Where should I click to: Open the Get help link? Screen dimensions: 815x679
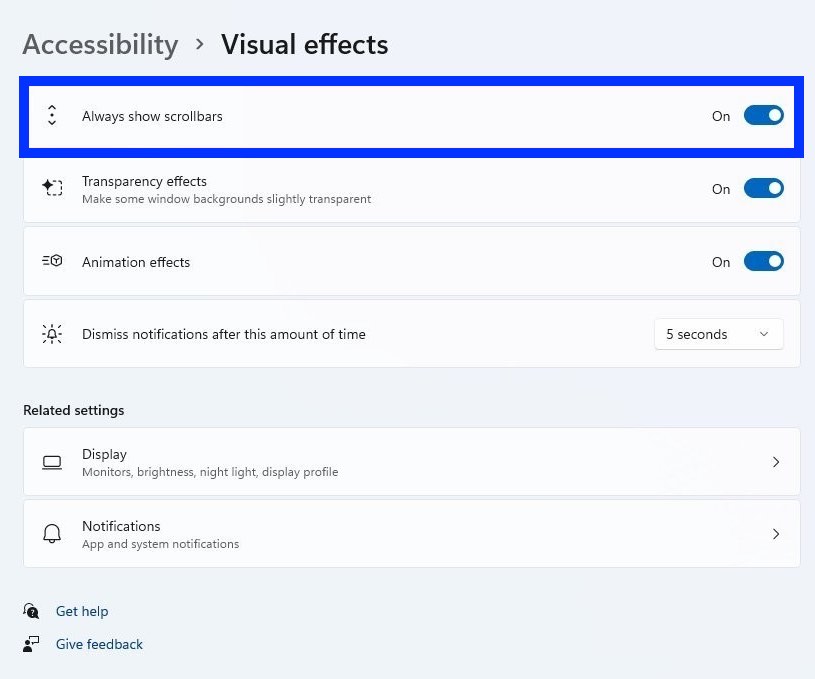click(82, 611)
